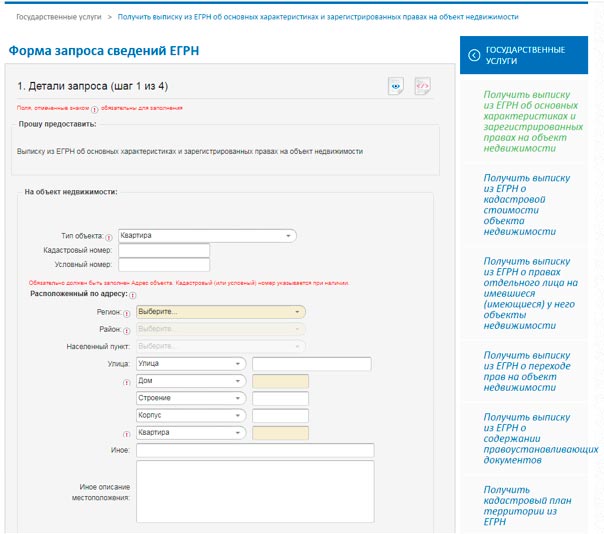Open the Дом type dropdown
604x534 pixels.
coord(191,381)
